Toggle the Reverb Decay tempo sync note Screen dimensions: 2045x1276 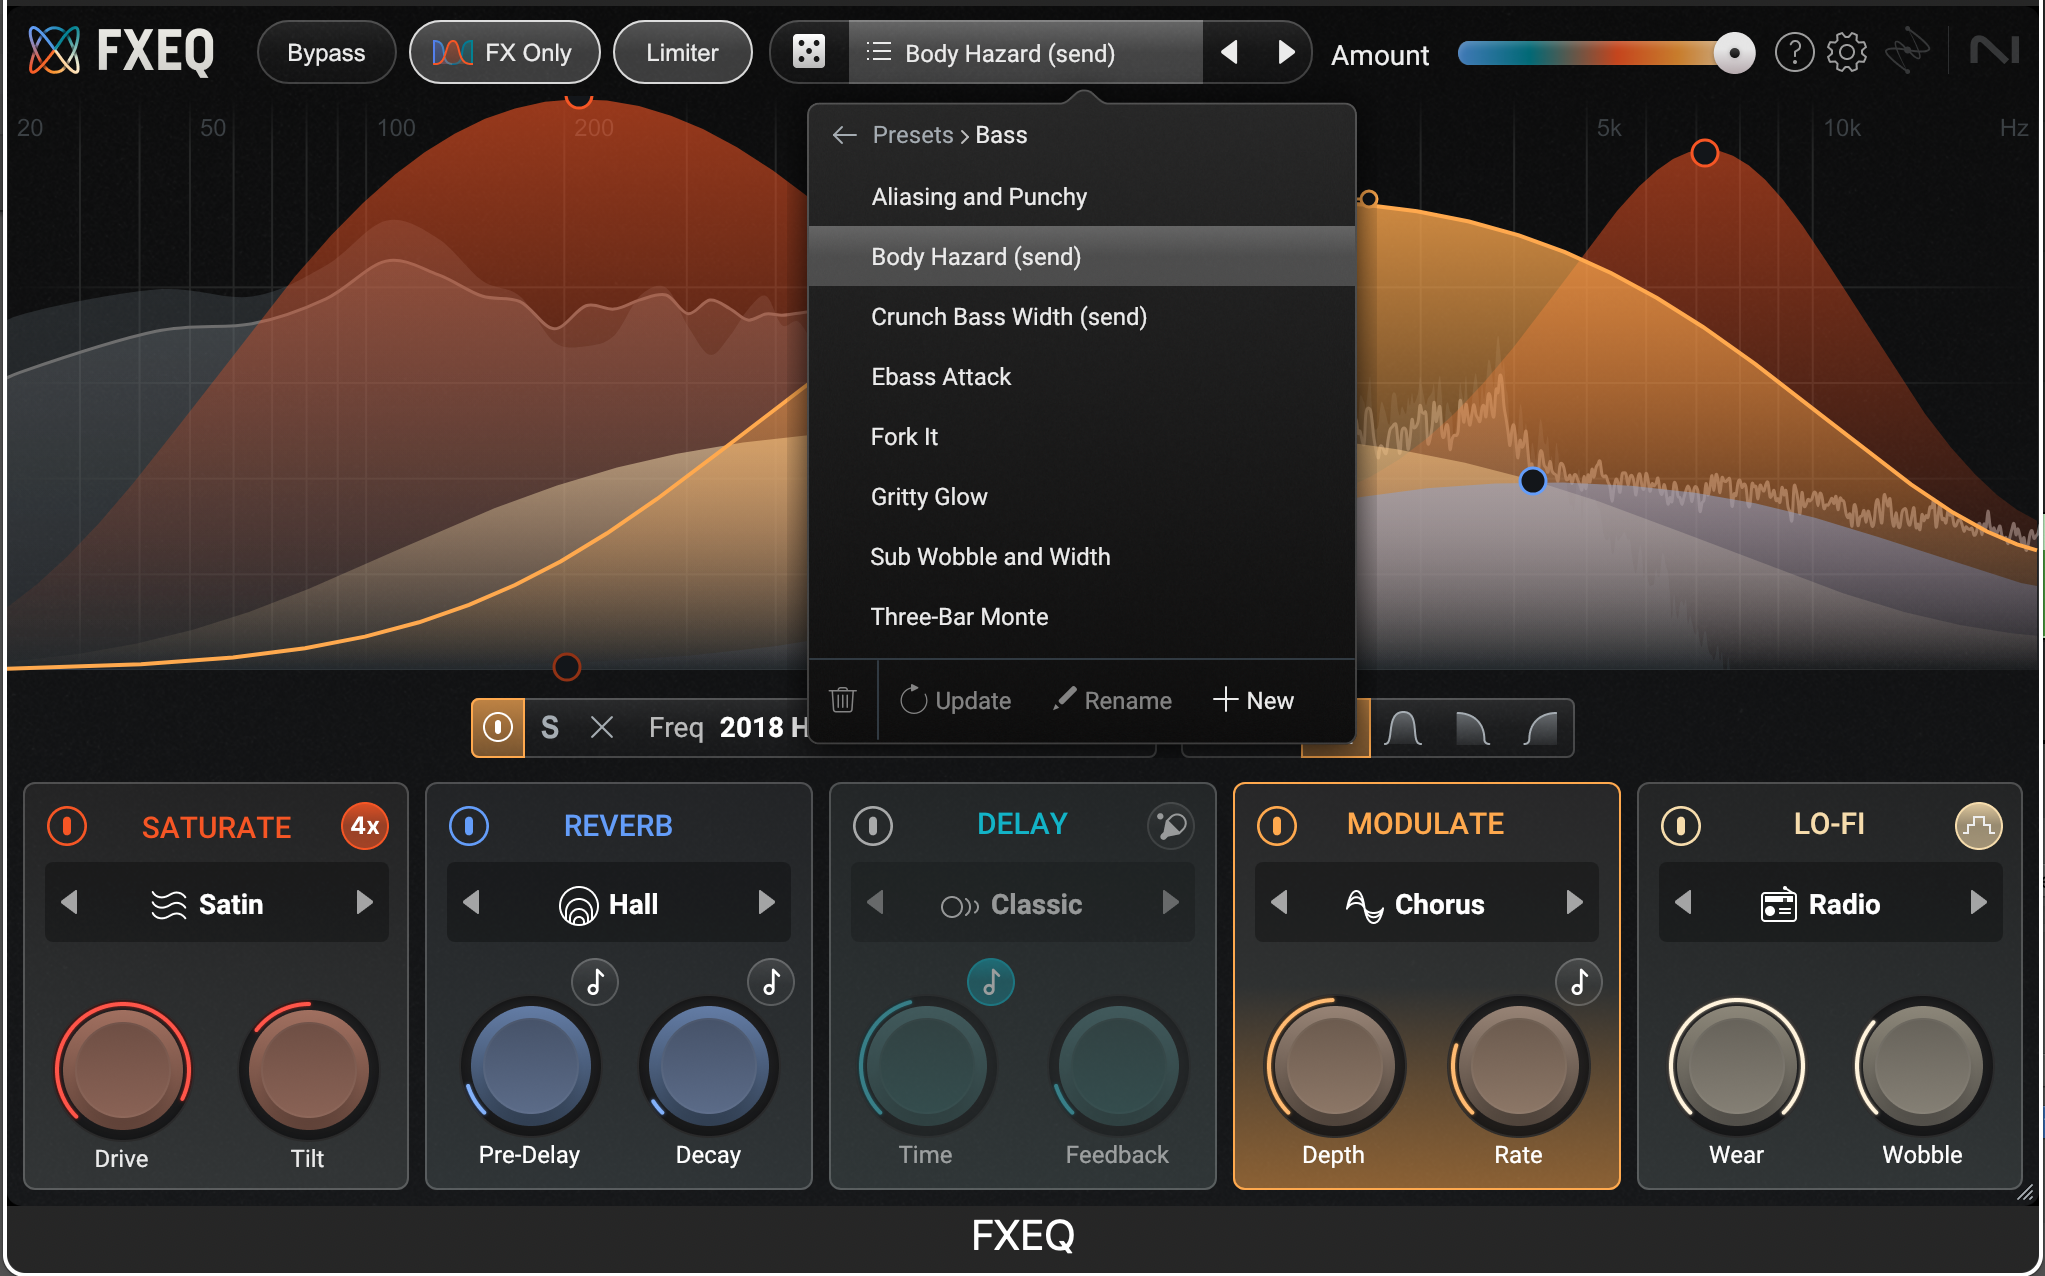(x=771, y=982)
